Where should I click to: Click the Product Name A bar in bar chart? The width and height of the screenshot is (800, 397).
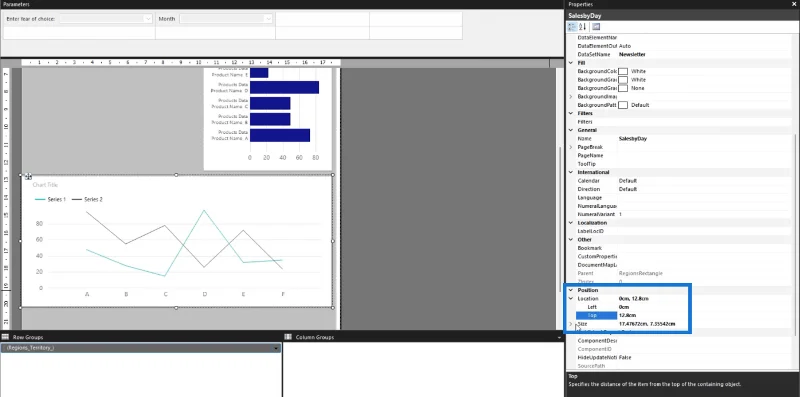click(280, 135)
